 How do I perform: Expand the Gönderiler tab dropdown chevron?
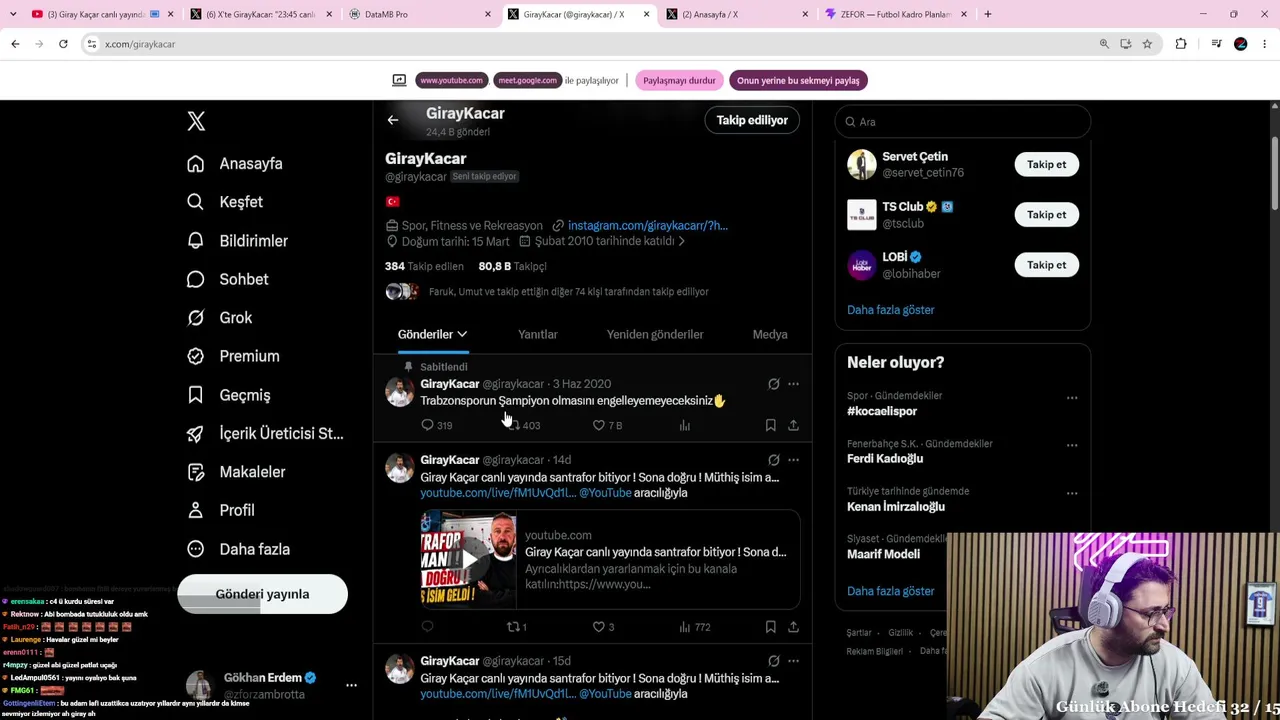462,334
